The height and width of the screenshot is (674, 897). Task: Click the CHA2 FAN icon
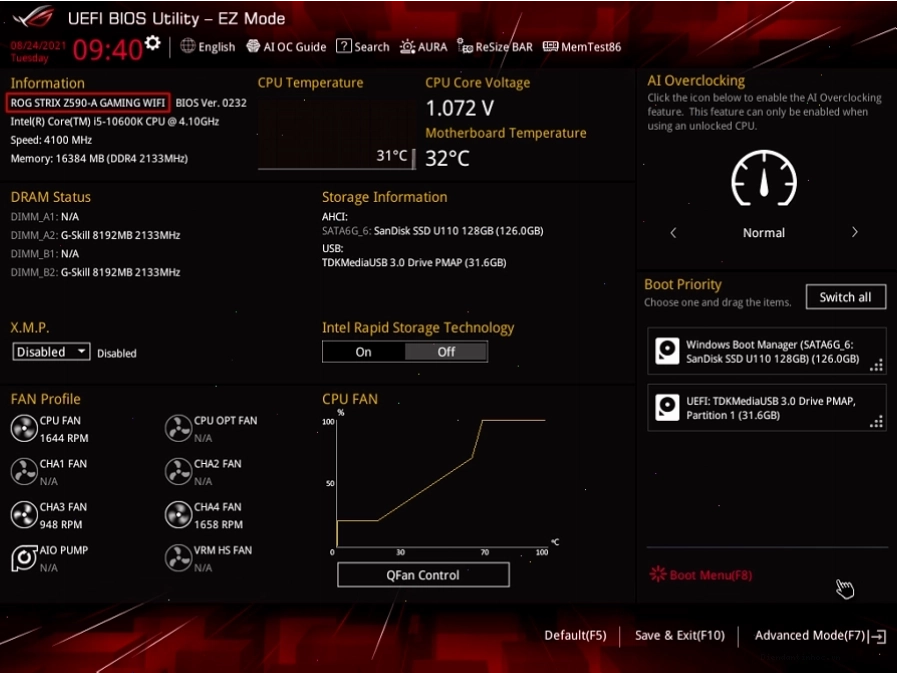pos(178,472)
